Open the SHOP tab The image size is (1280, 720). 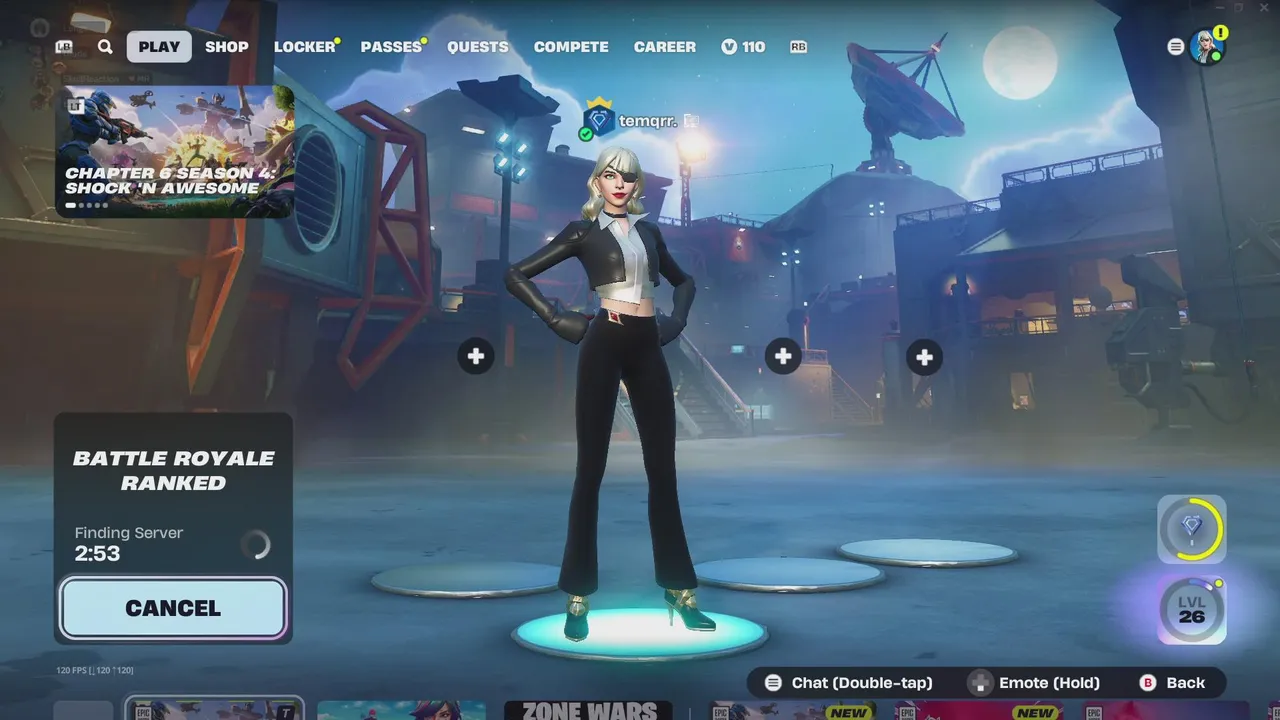(x=227, y=47)
